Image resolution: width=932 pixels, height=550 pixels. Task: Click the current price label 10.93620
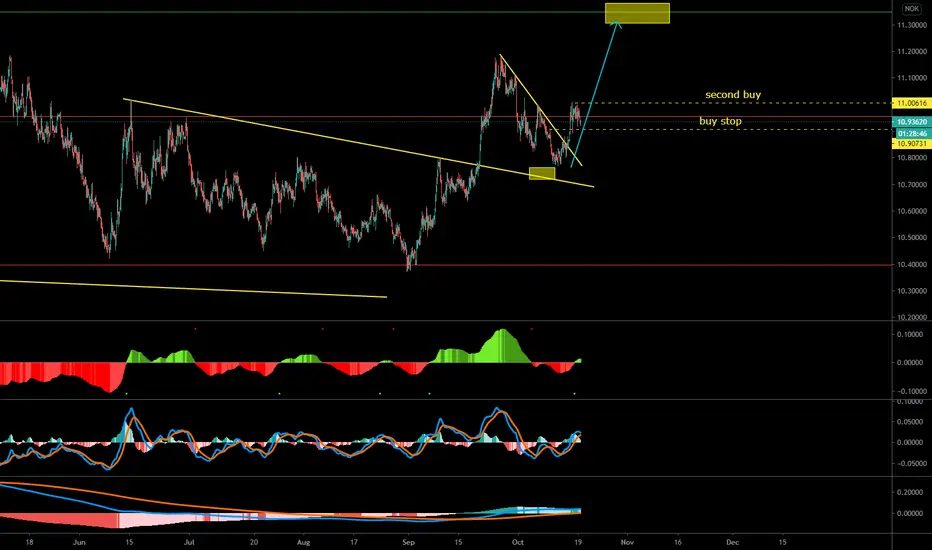(x=912, y=122)
